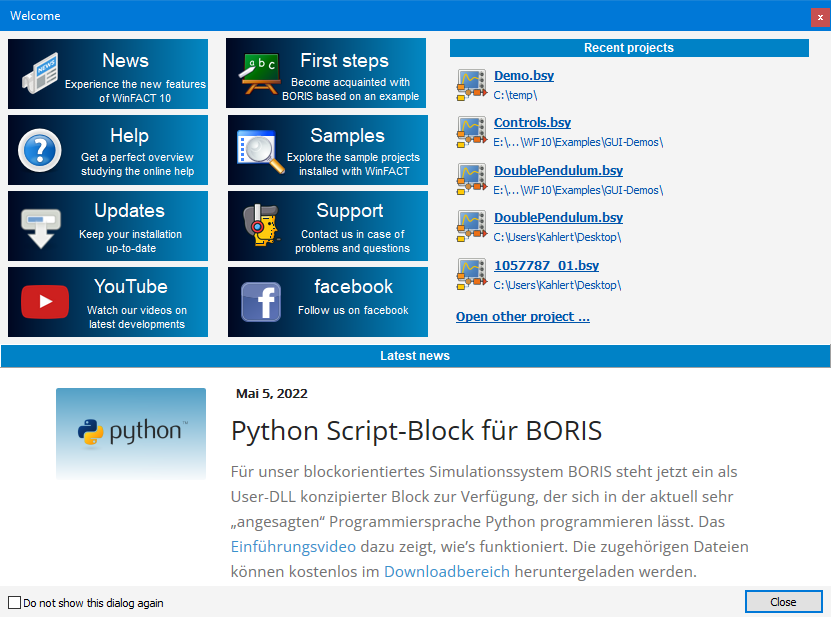Click the 'Recent projects' header
831x617 pixels.
tap(629, 48)
